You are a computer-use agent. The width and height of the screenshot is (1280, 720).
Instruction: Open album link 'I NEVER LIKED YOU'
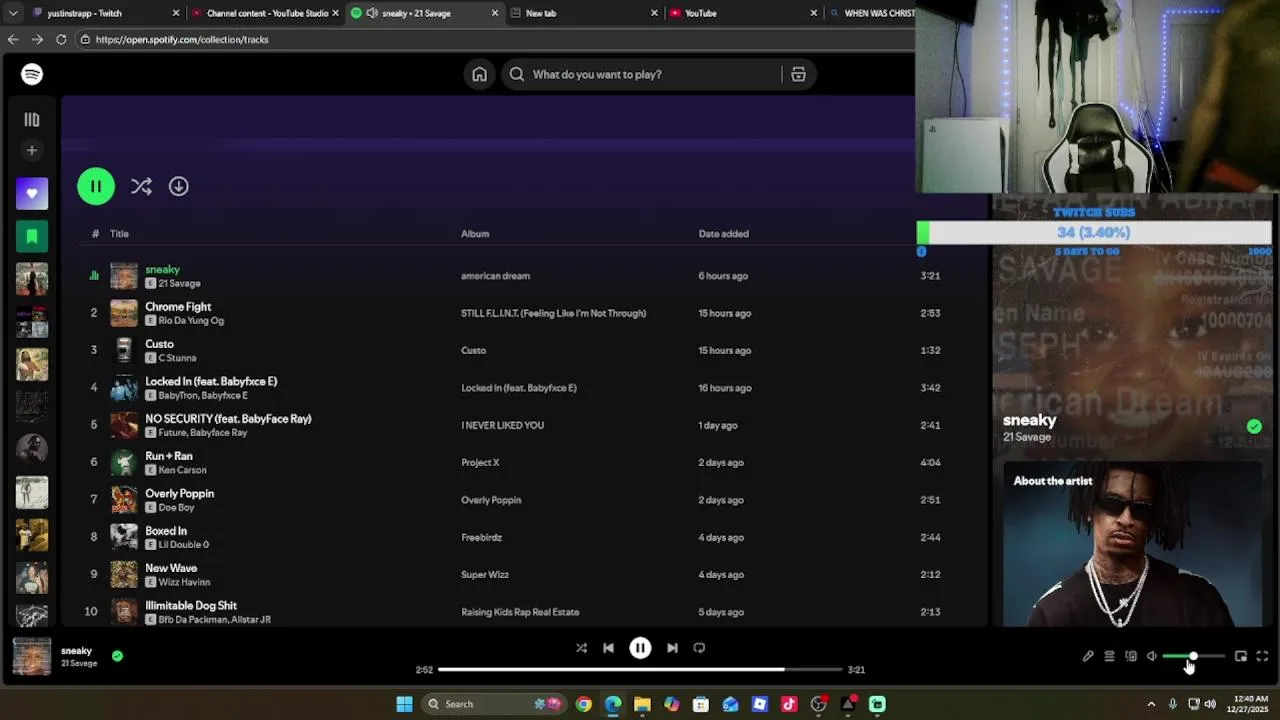pos(502,425)
